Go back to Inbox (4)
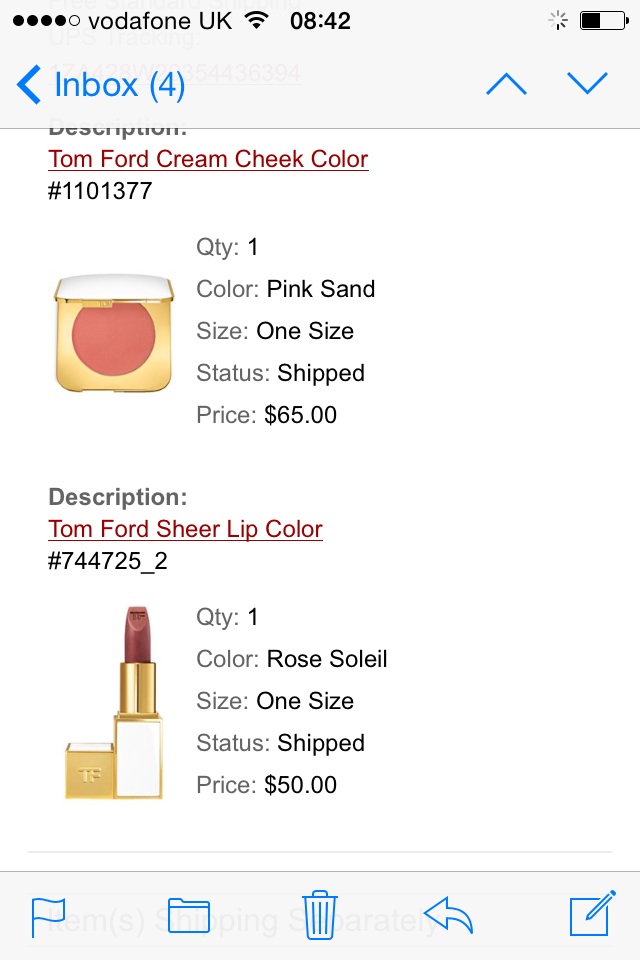The image size is (640, 960). (x=101, y=84)
